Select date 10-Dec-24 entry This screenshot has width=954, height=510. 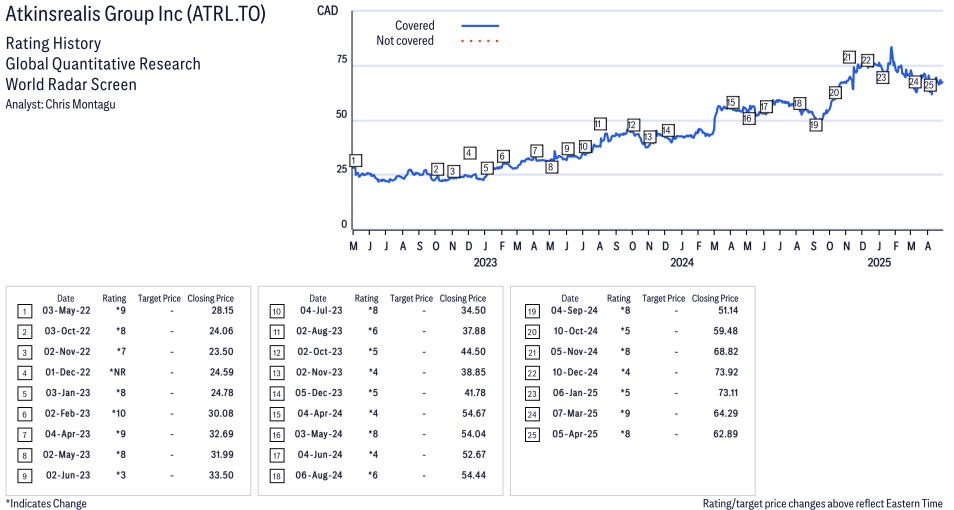[576, 372]
